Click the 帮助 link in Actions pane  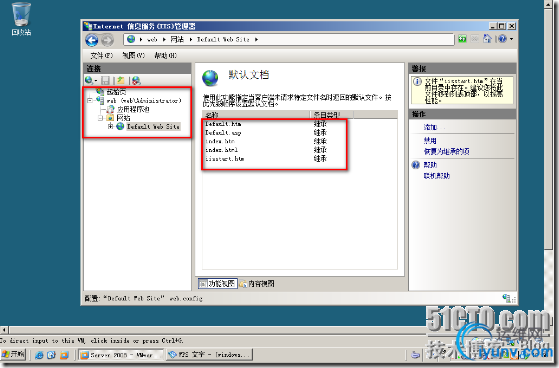[430, 165]
